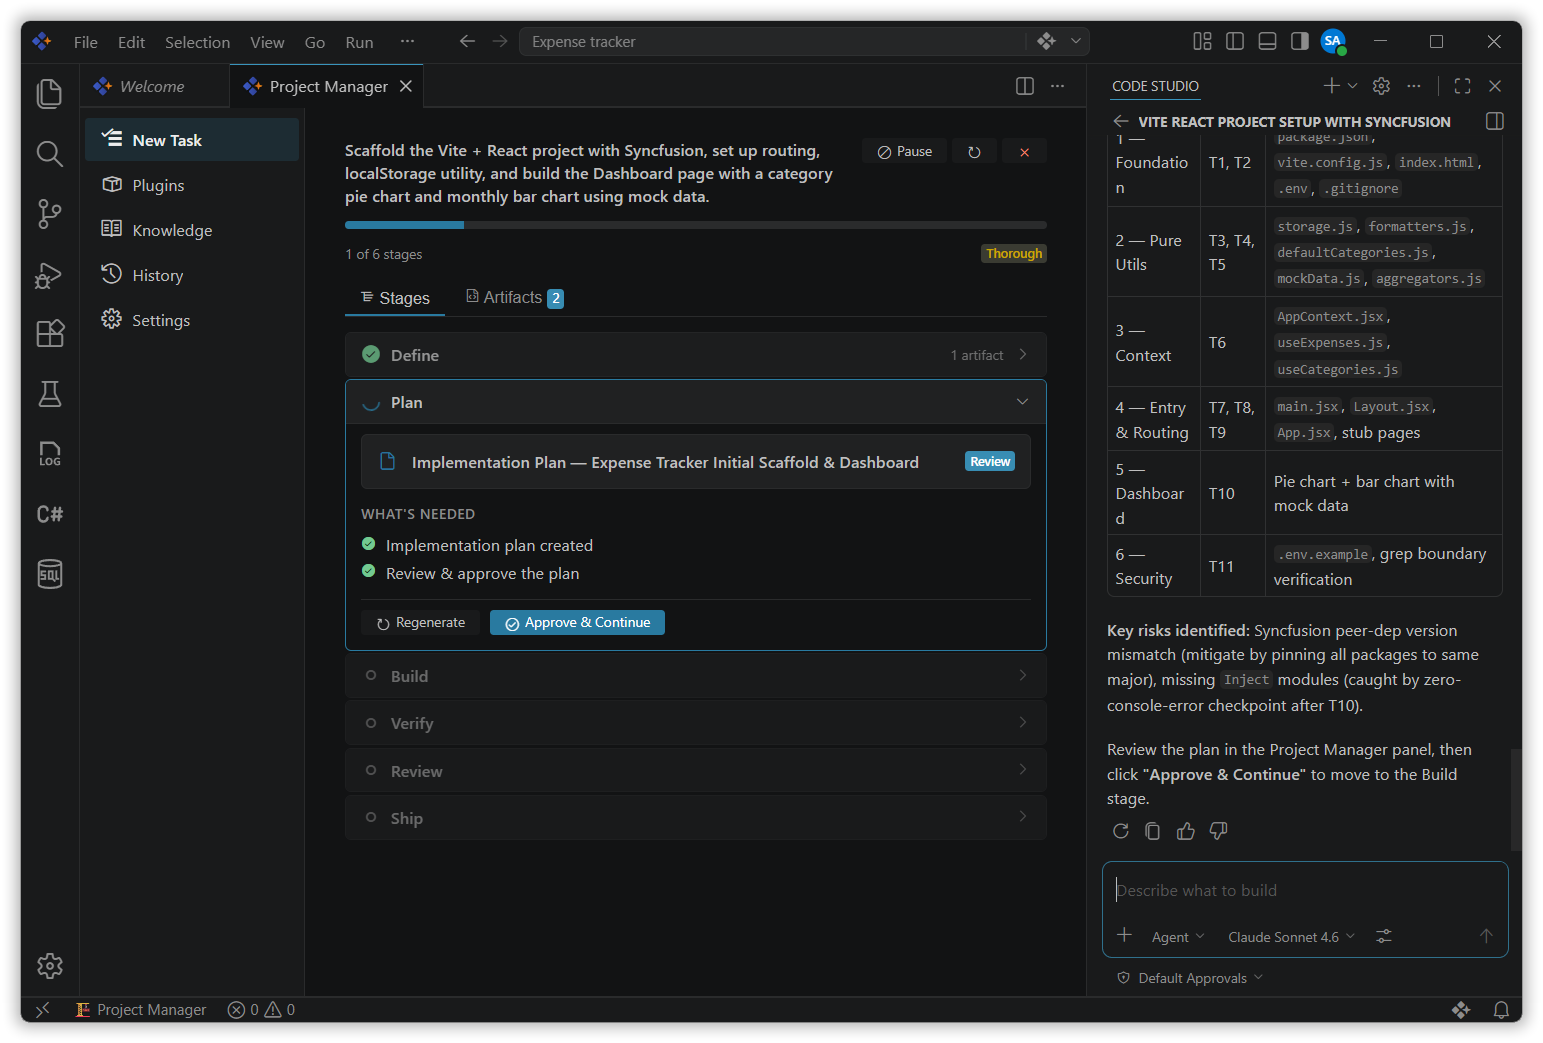This screenshot has height=1043, width=1543.
Task: Open the LOG viewer in the activity bar
Action: (49, 453)
